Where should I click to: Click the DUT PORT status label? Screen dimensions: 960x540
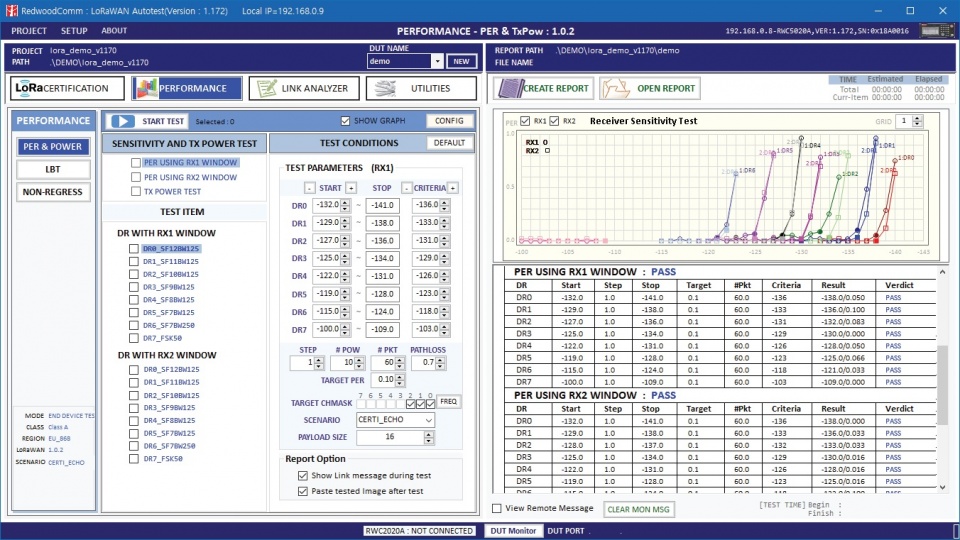(x=566, y=531)
